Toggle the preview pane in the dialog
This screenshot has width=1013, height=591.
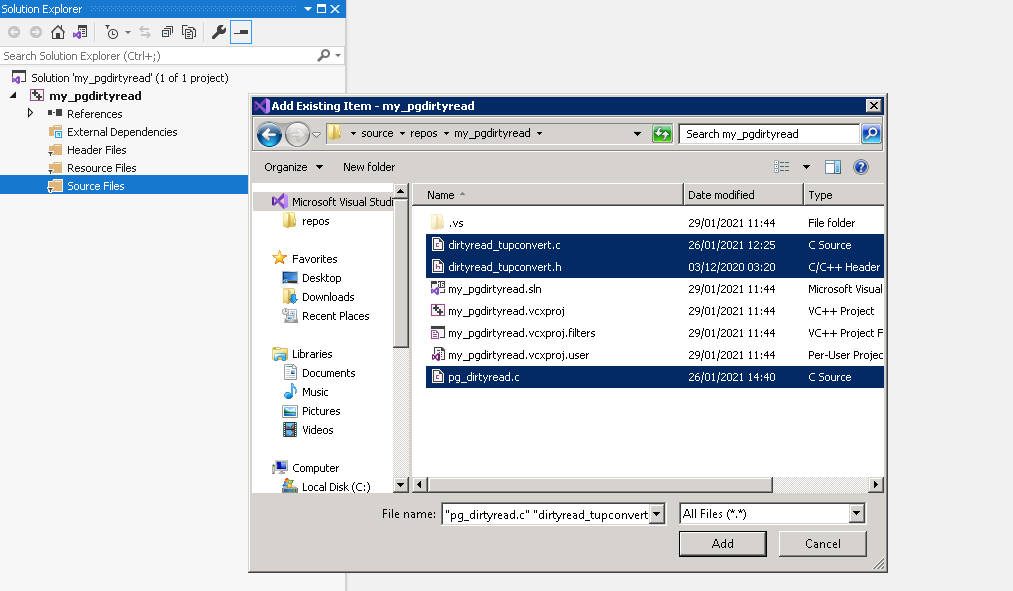click(x=834, y=166)
